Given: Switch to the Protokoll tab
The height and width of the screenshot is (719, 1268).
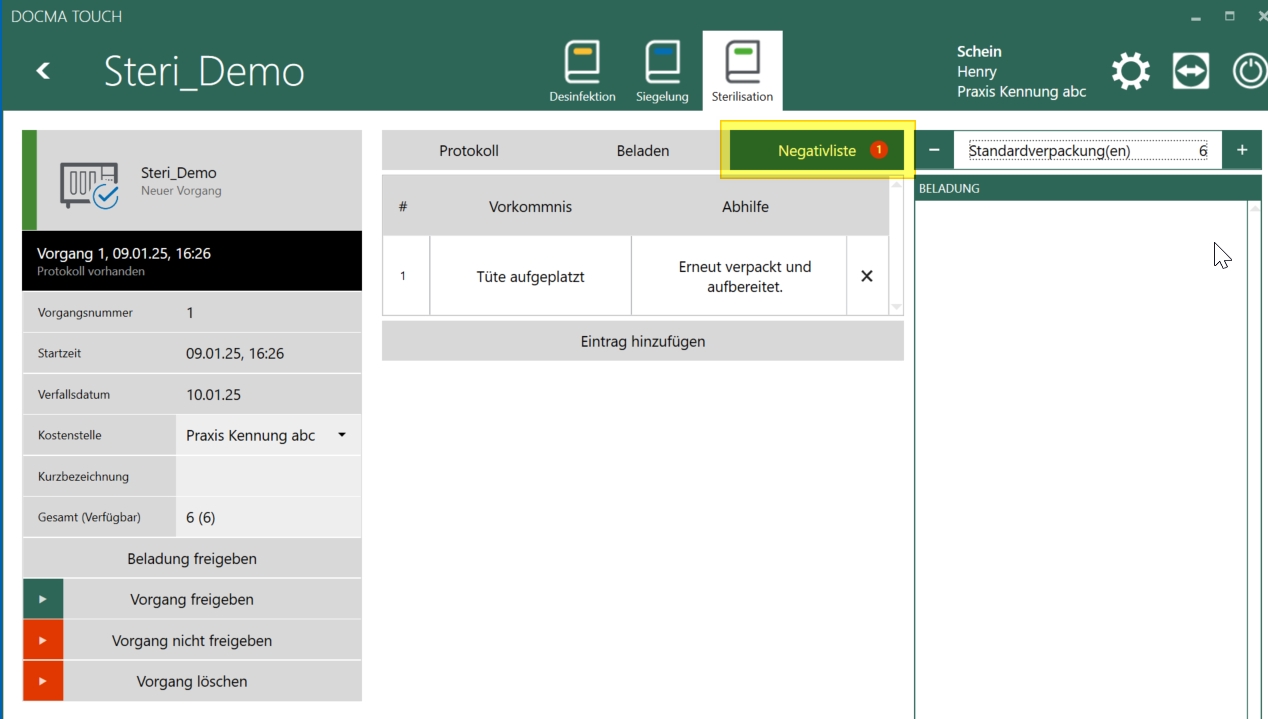Looking at the screenshot, I should [x=469, y=150].
